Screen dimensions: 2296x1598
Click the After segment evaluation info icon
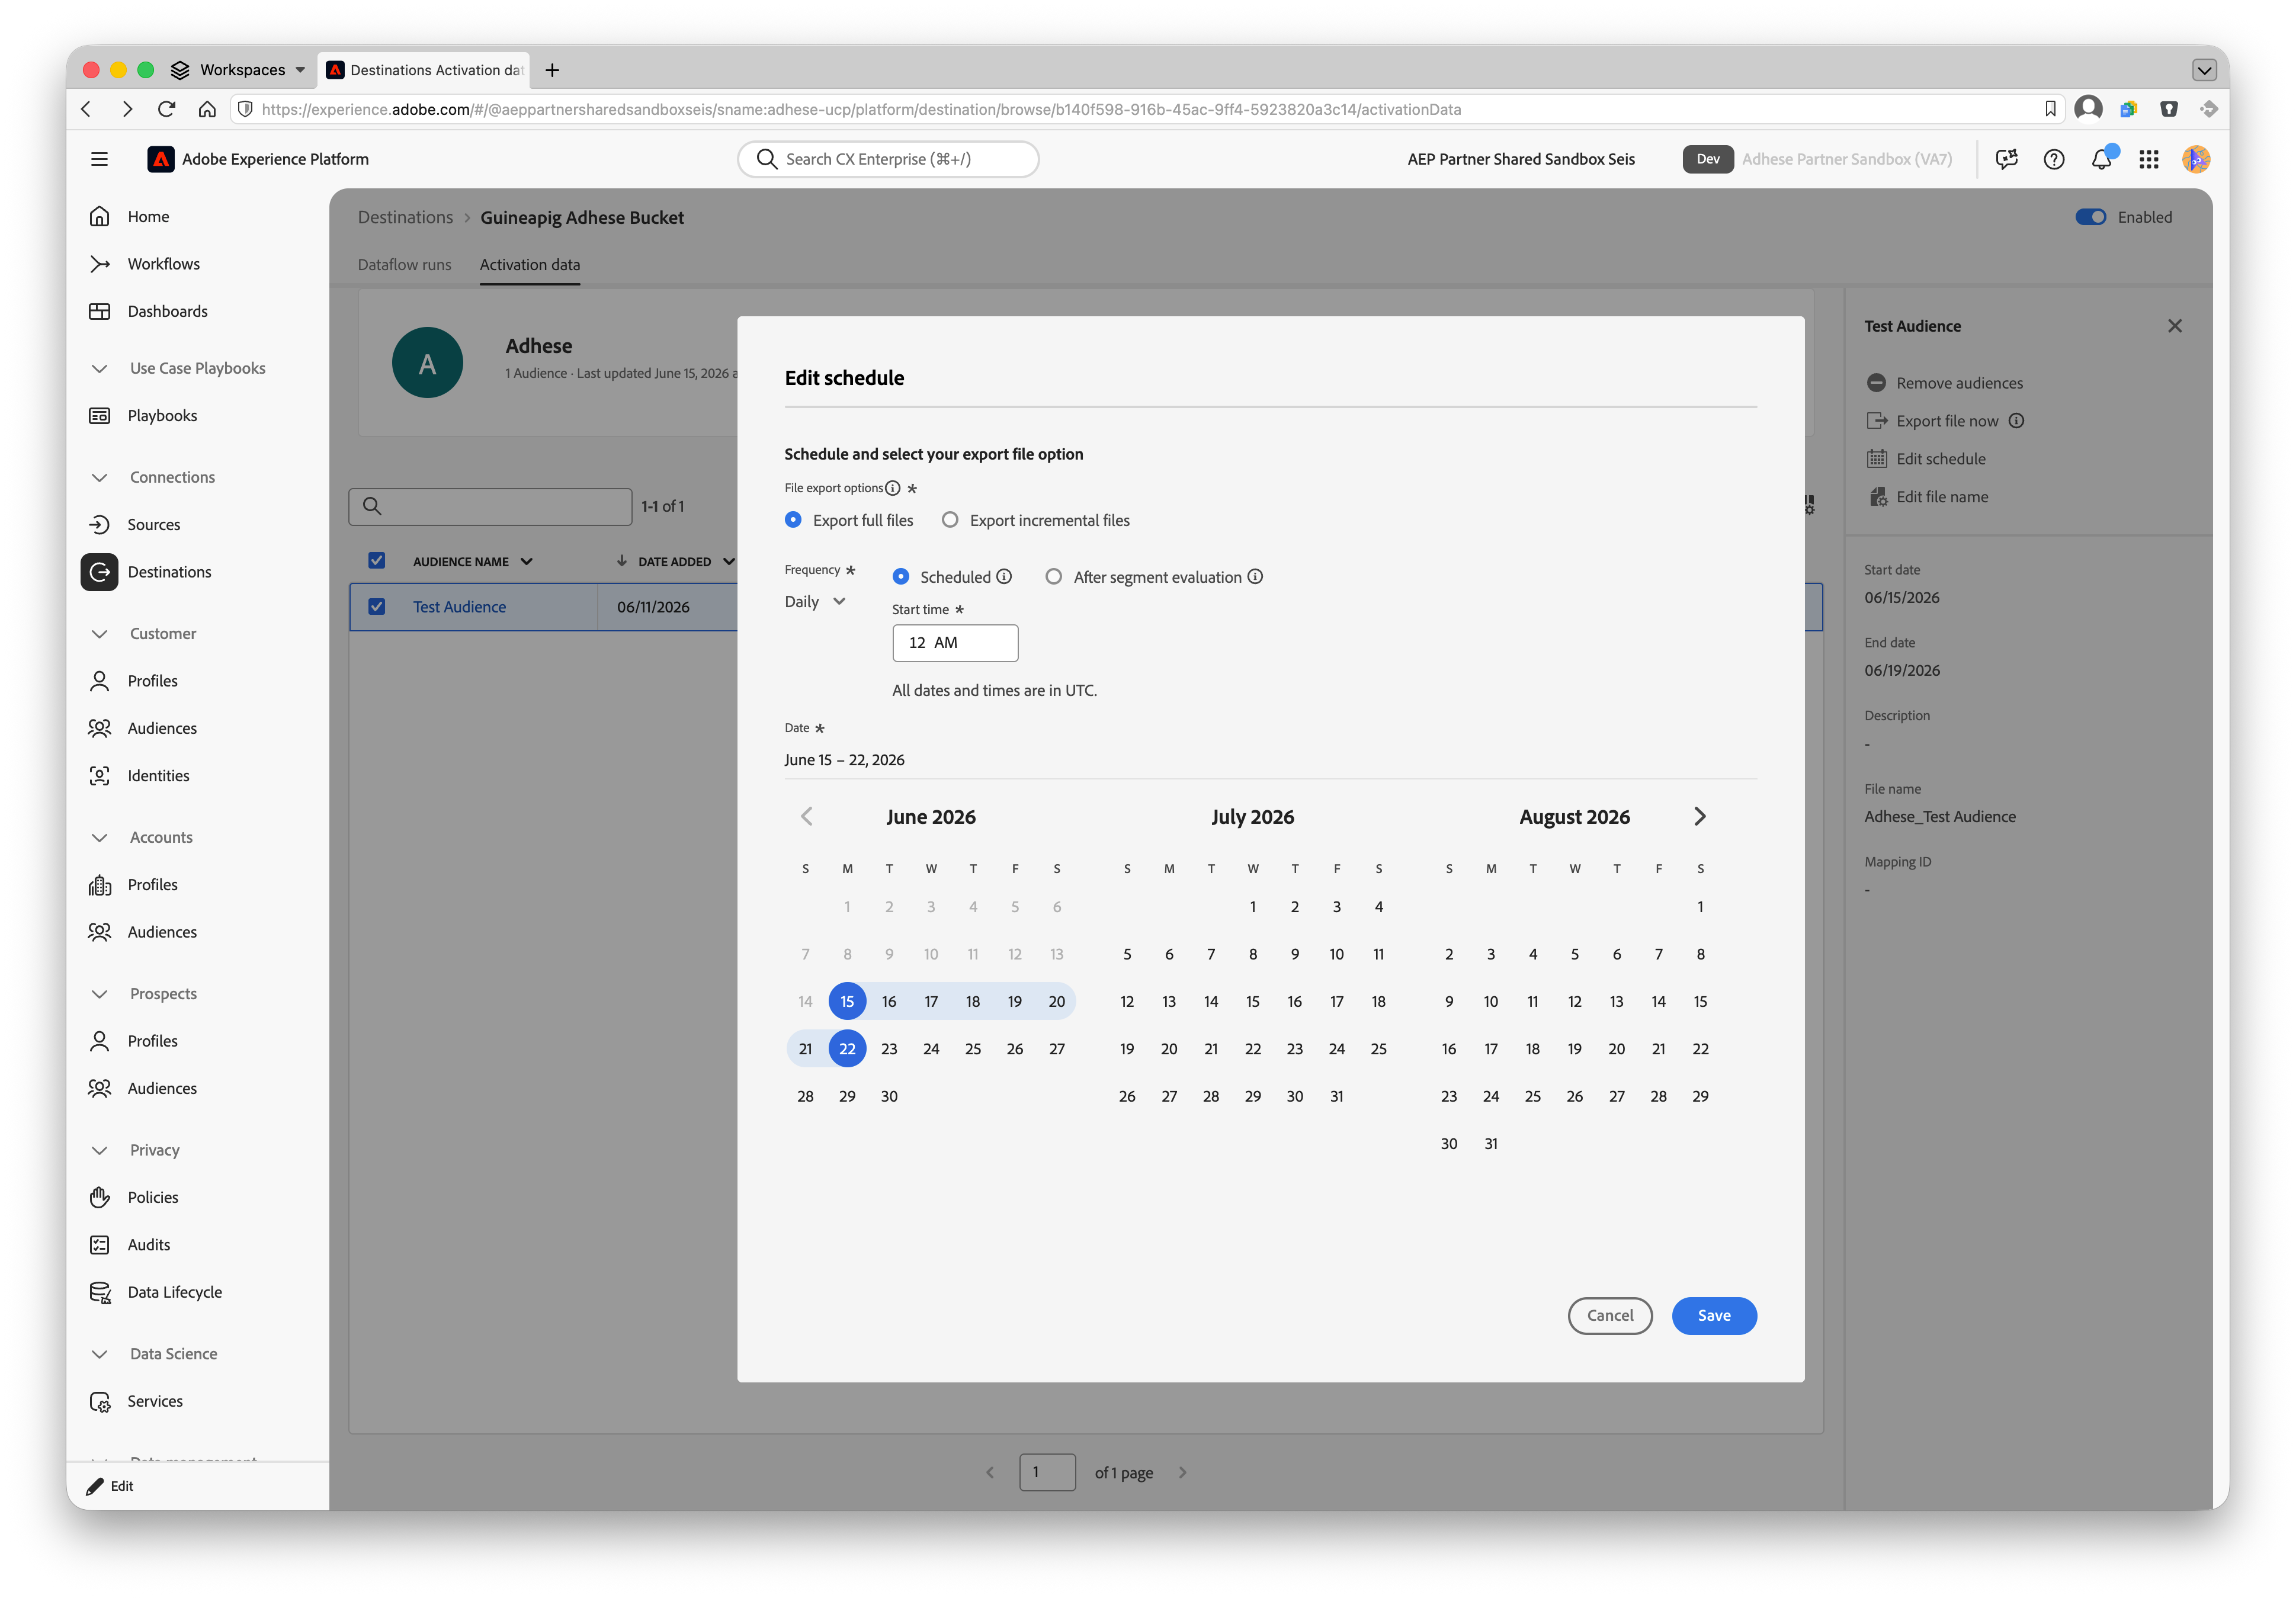[x=1255, y=576]
